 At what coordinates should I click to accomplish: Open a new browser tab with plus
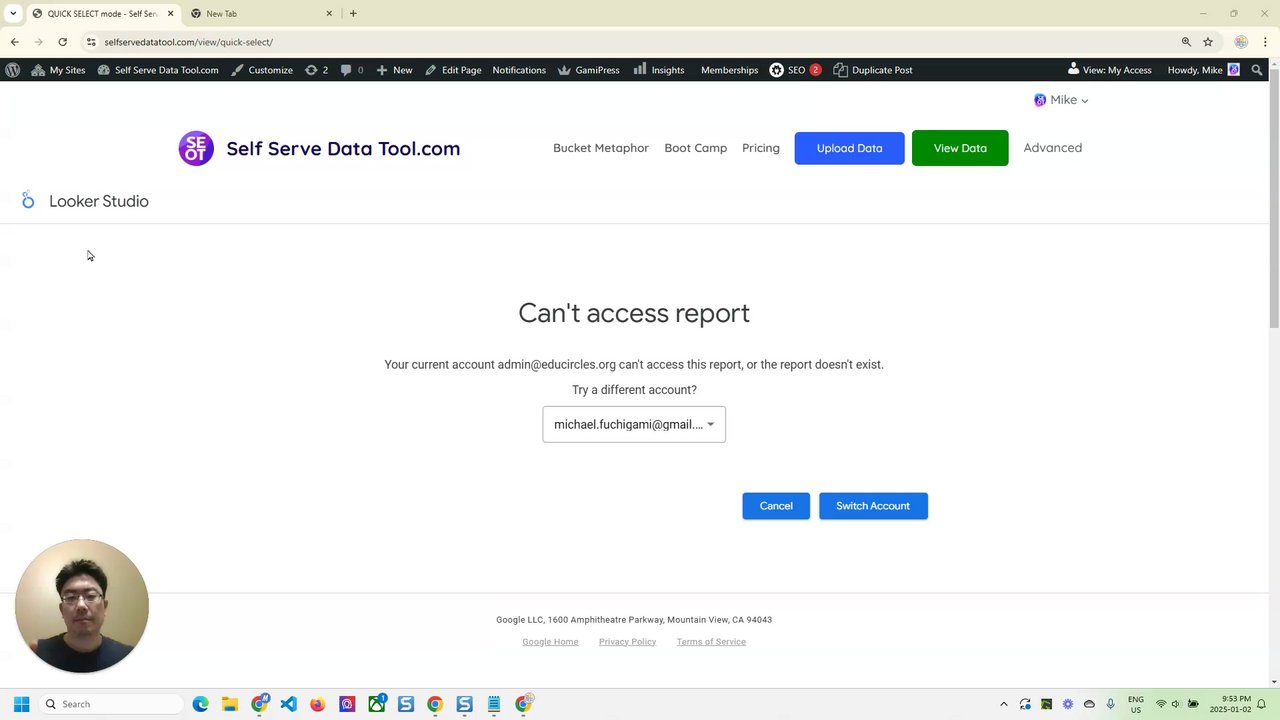pyautogui.click(x=353, y=14)
